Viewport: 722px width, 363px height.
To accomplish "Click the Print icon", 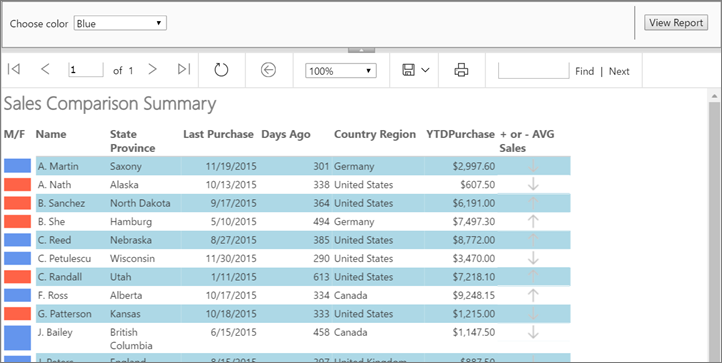I will coord(461,70).
